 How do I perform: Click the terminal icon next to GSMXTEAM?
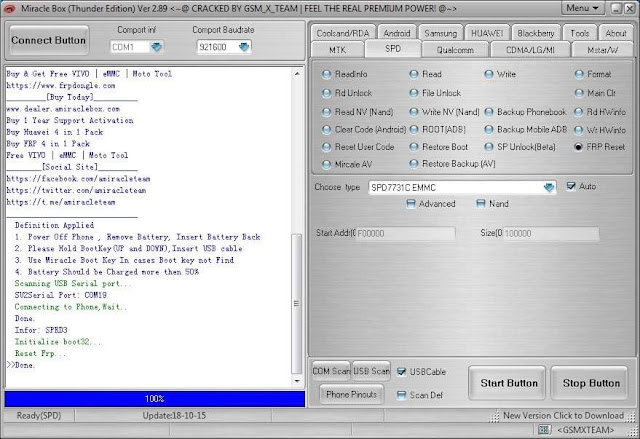click(544, 429)
